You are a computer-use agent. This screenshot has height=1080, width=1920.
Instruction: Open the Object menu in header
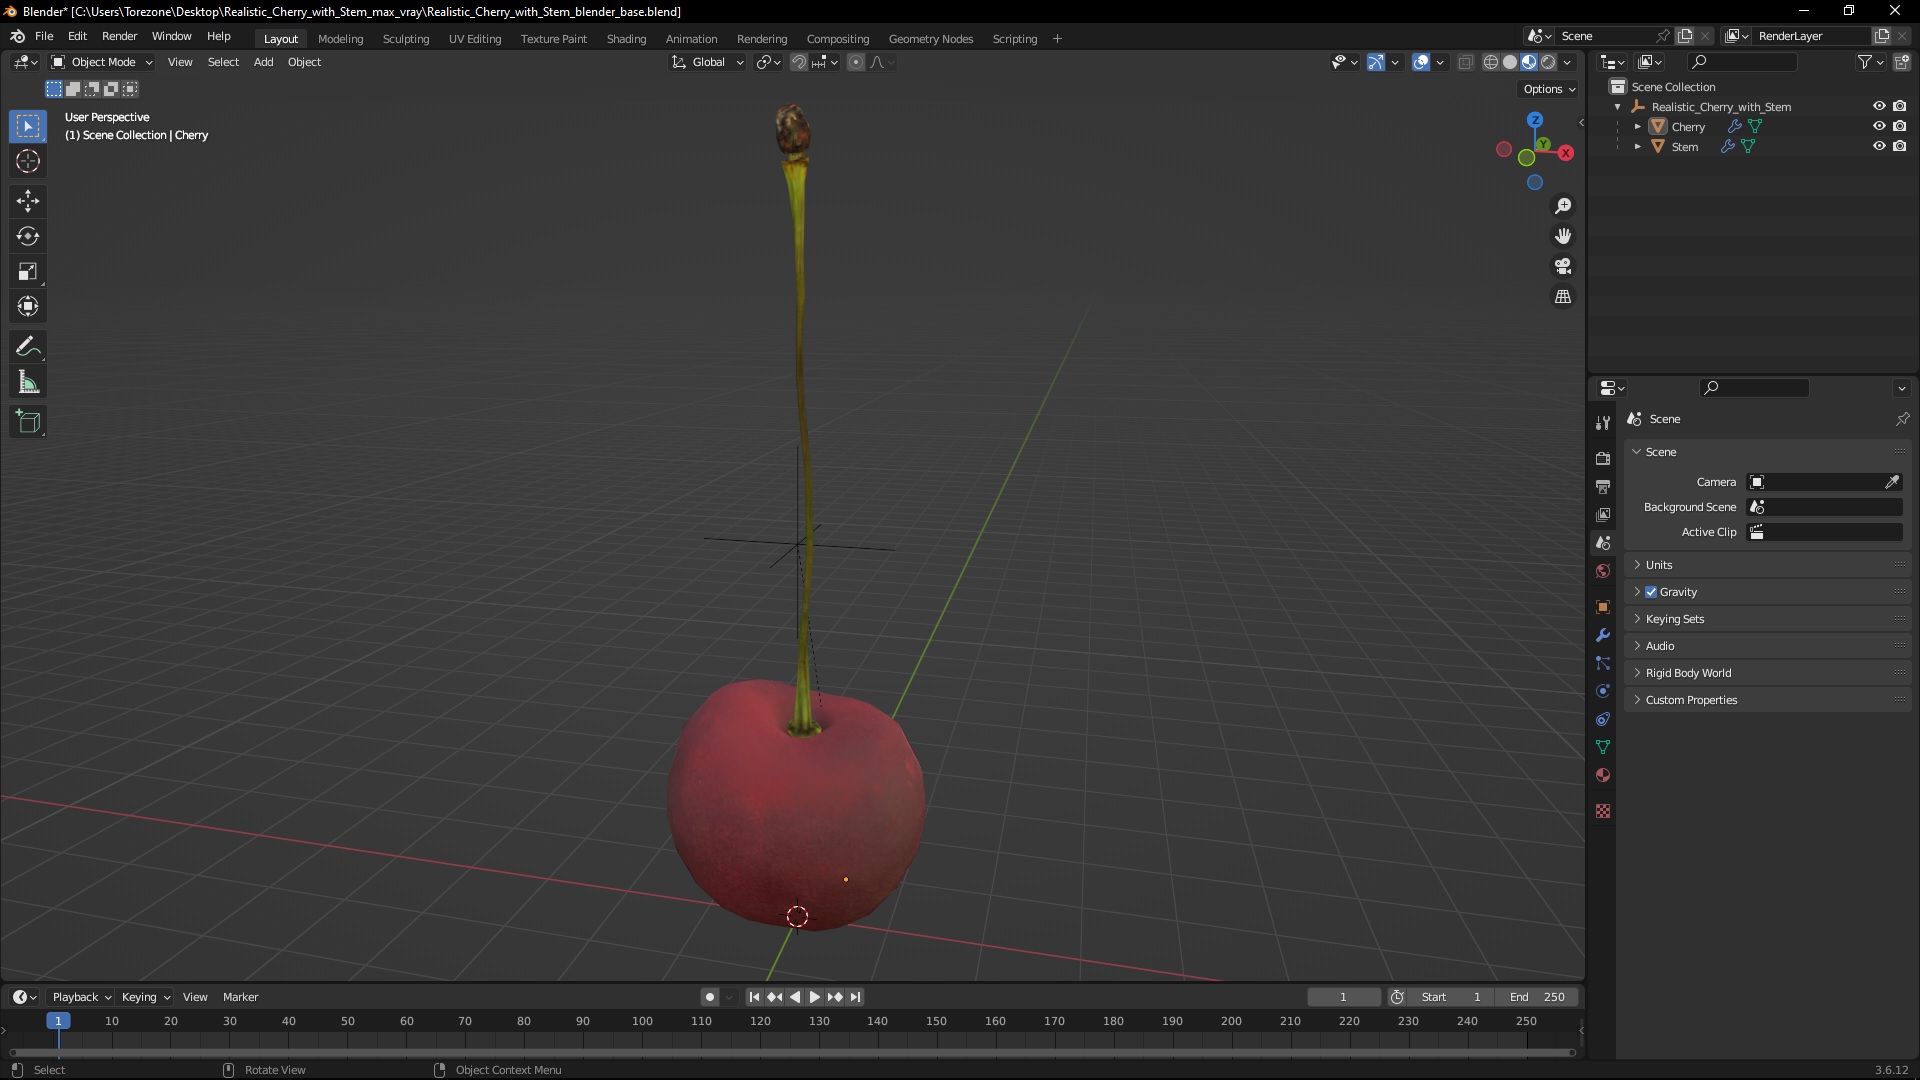click(x=303, y=62)
